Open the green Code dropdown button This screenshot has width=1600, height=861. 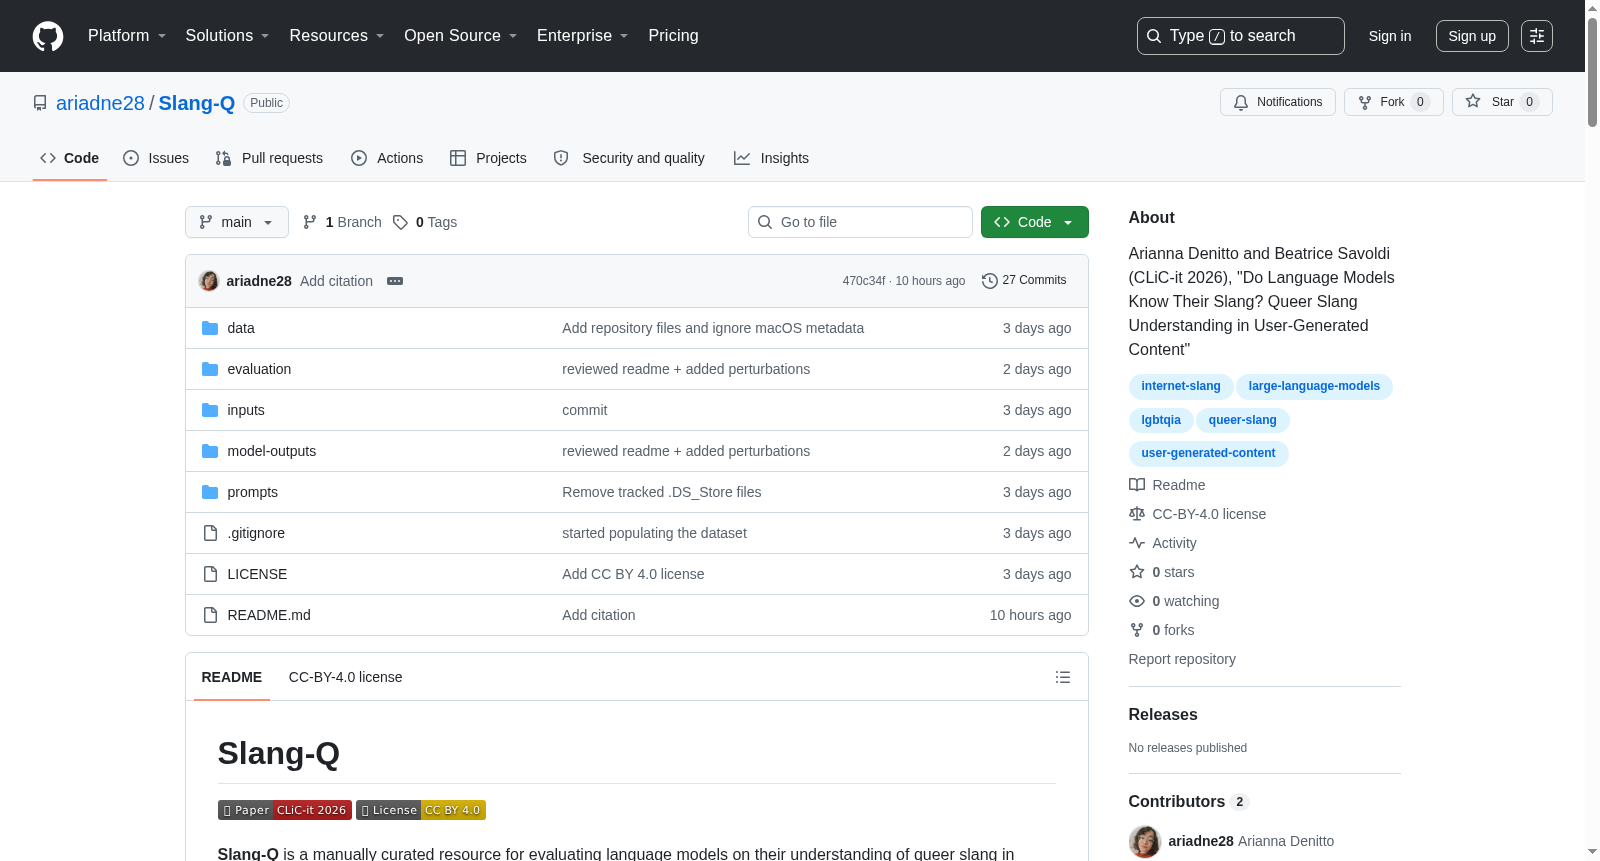point(1035,222)
